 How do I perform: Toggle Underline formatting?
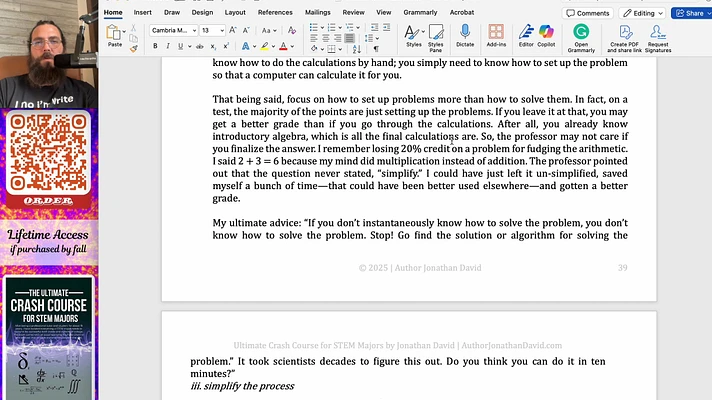point(180,46)
